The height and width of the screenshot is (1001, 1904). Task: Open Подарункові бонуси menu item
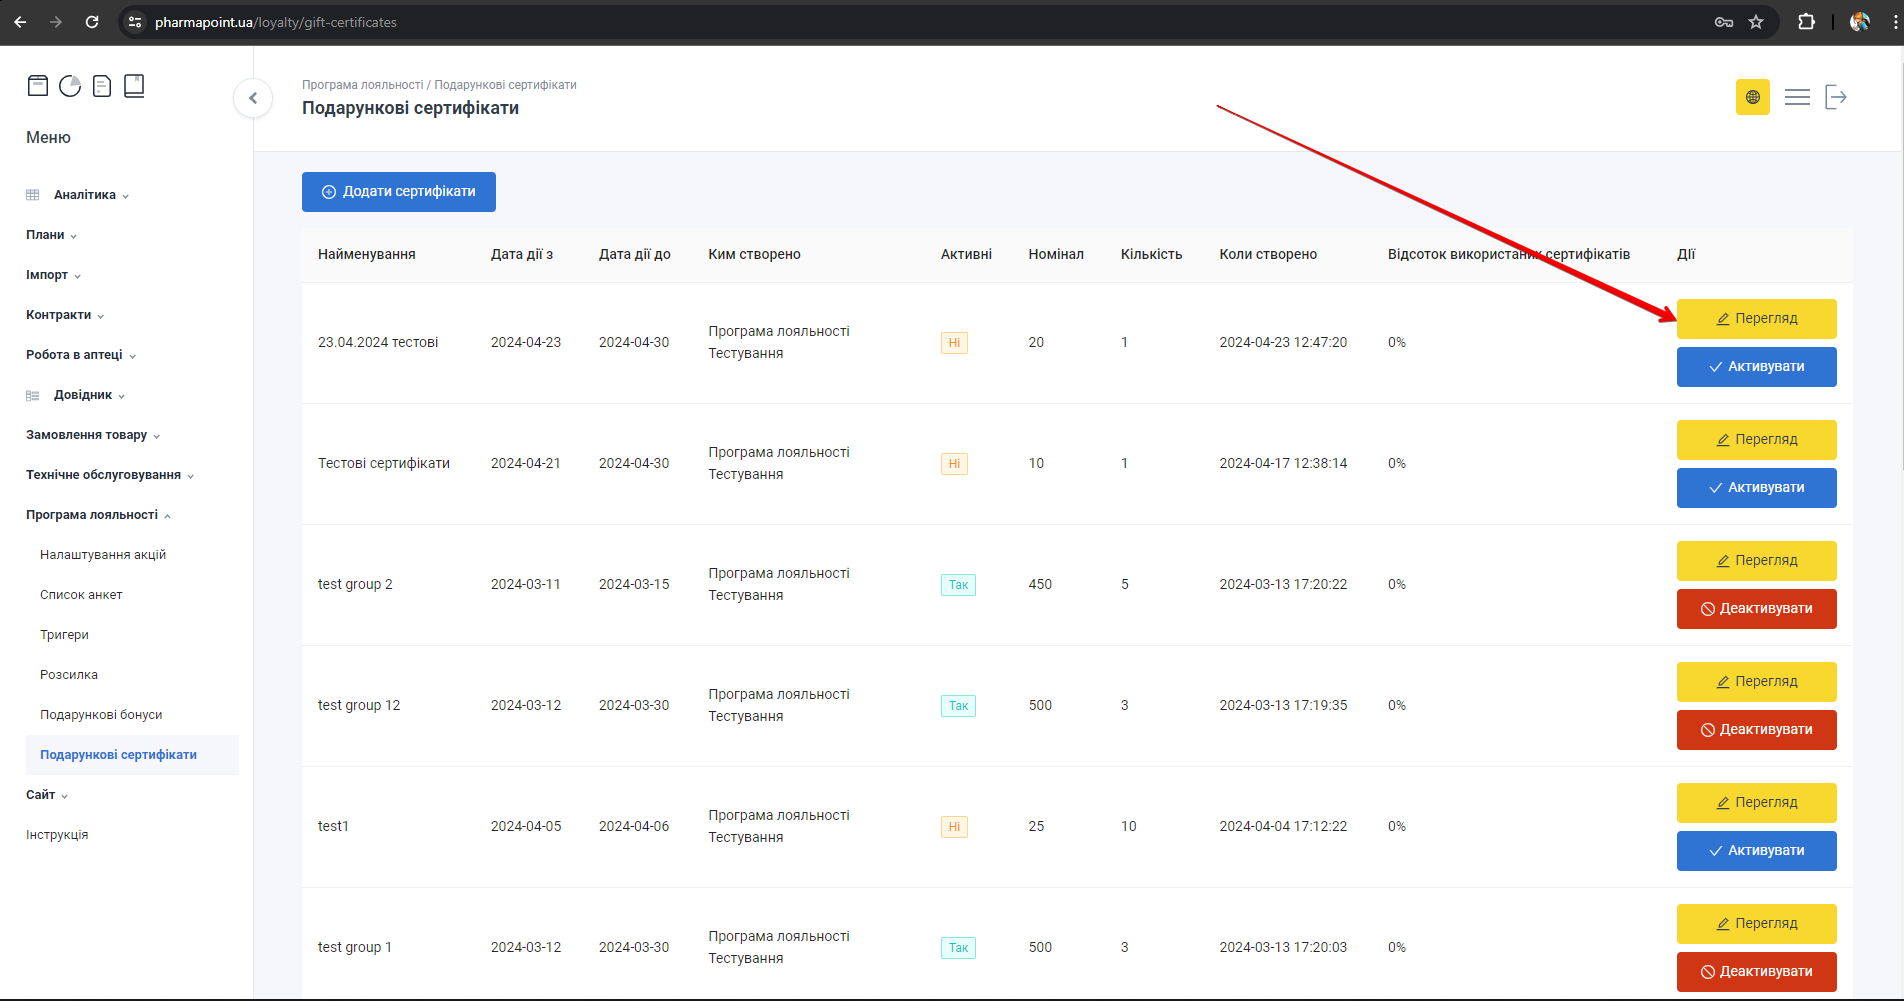point(101,715)
